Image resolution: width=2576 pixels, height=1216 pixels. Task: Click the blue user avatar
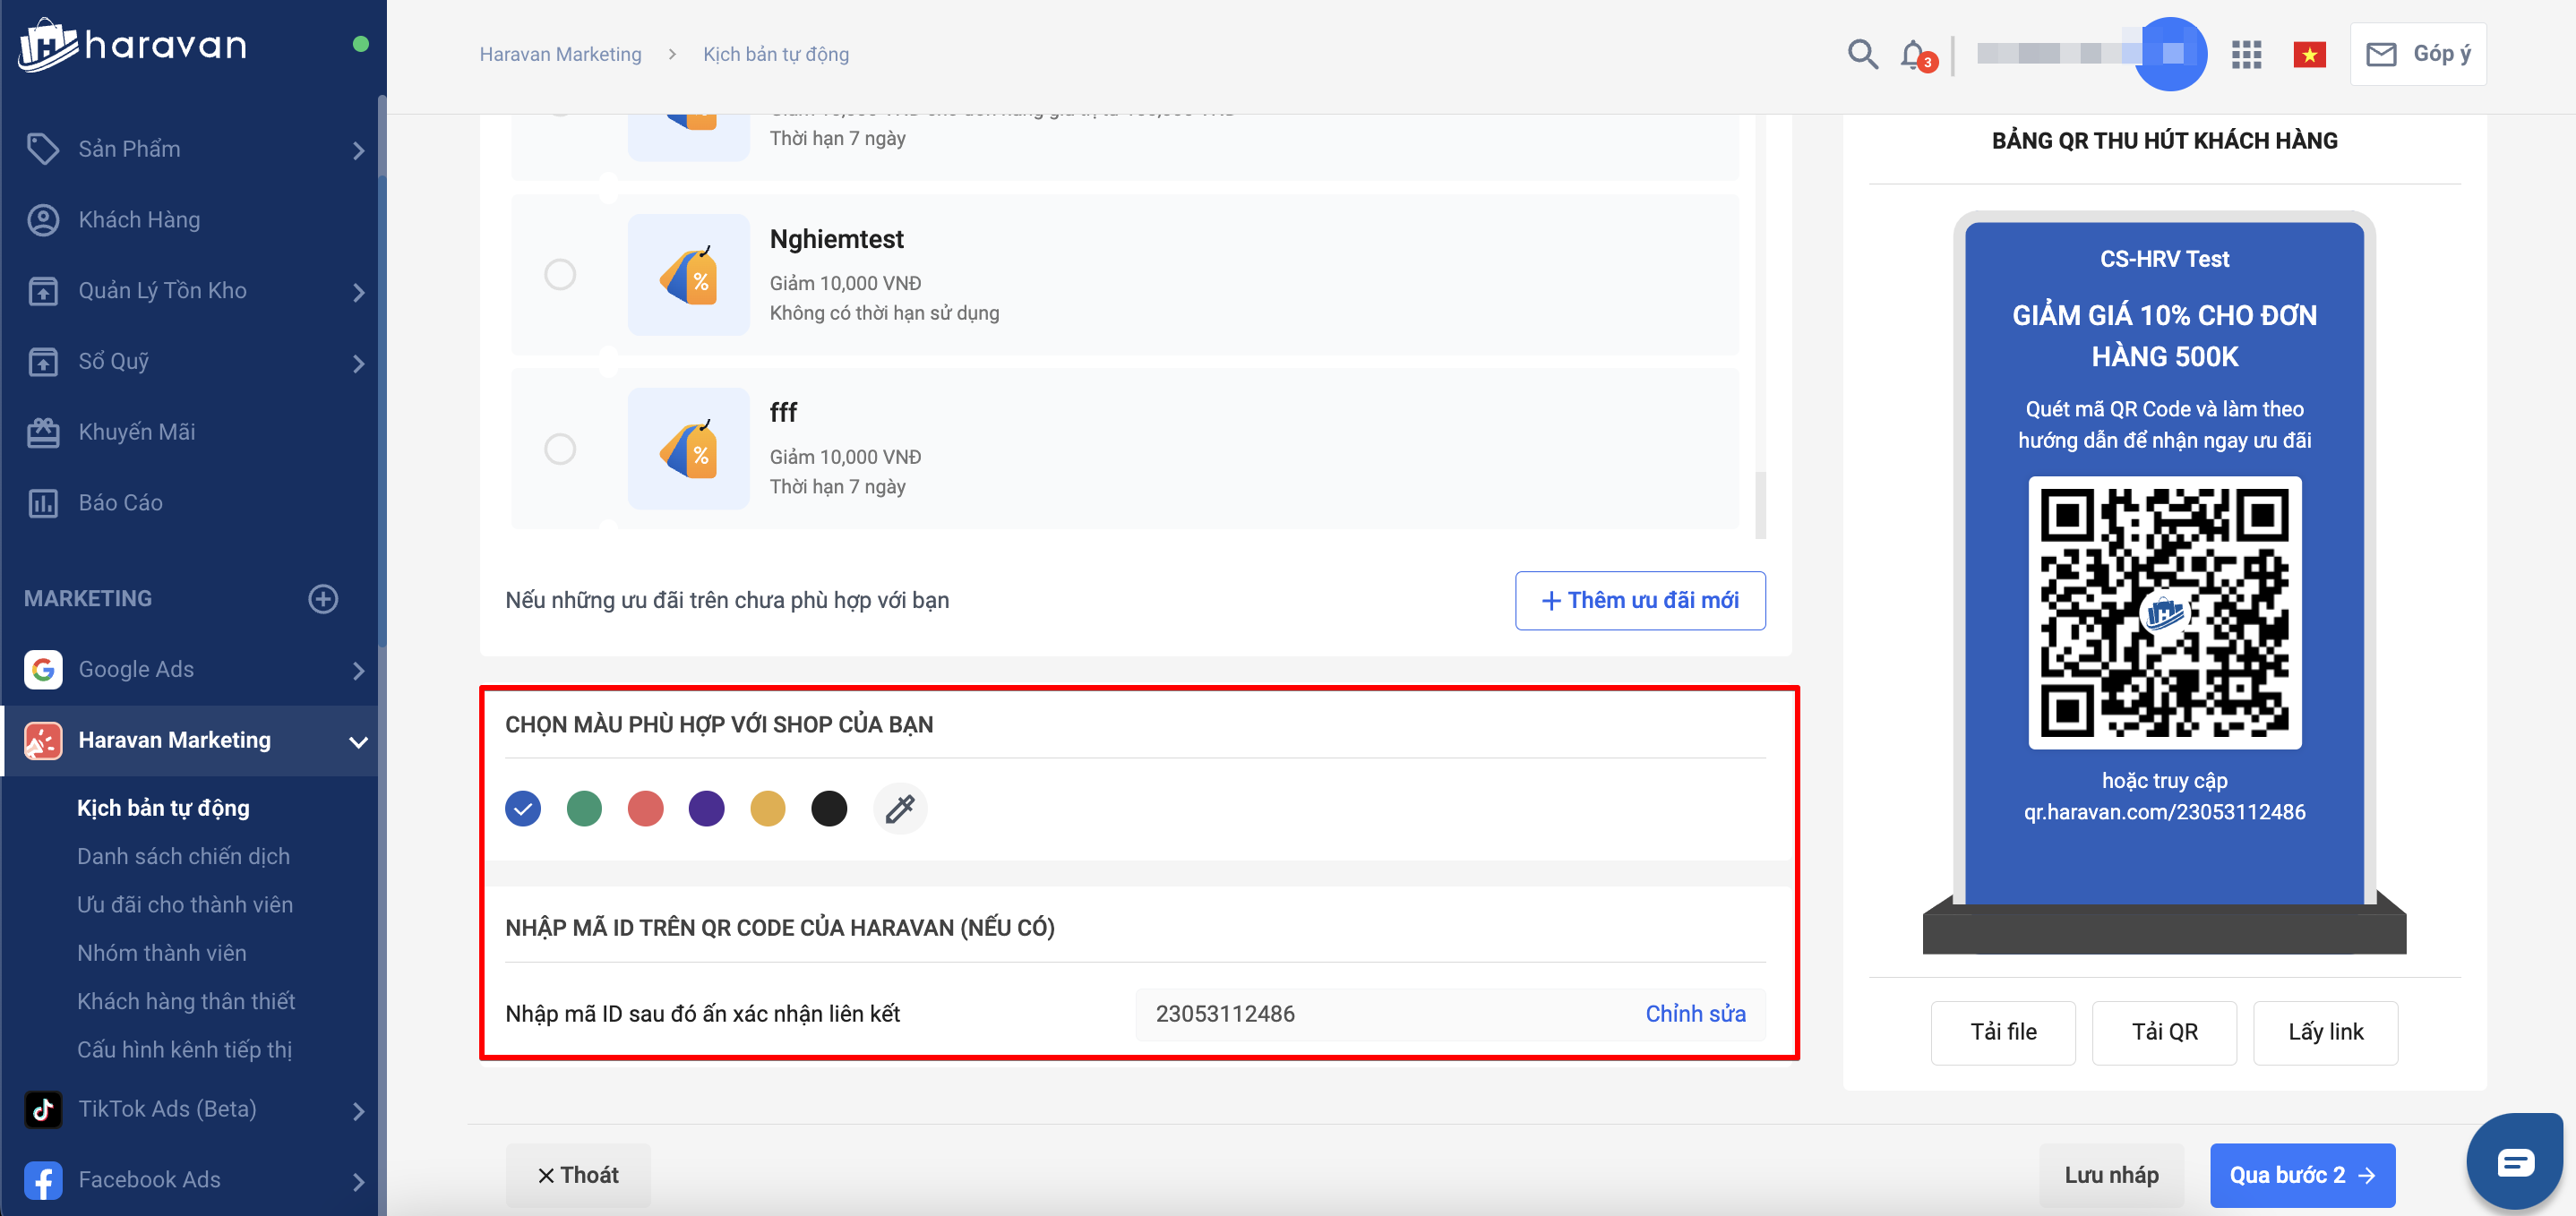click(x=2170, y=54)
